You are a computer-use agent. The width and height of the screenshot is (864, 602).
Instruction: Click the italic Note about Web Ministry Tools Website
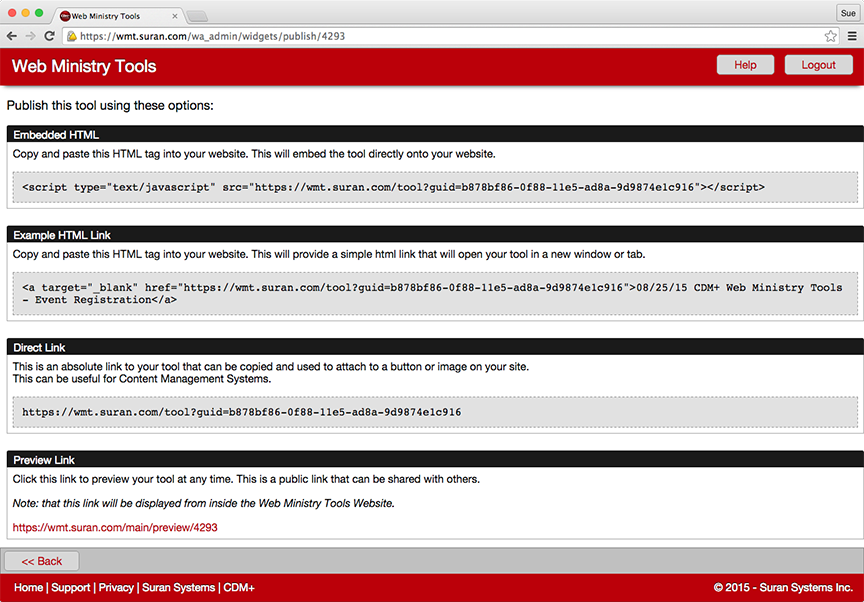[203, 503]
